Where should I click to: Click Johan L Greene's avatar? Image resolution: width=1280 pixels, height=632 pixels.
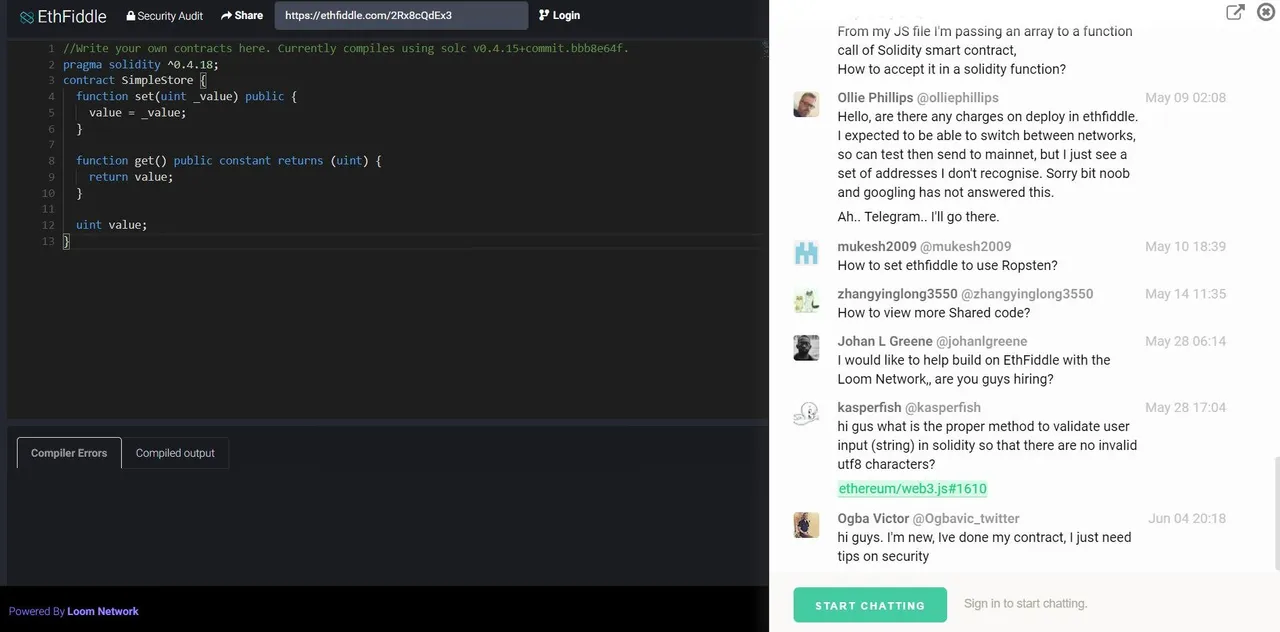(806, 347)
